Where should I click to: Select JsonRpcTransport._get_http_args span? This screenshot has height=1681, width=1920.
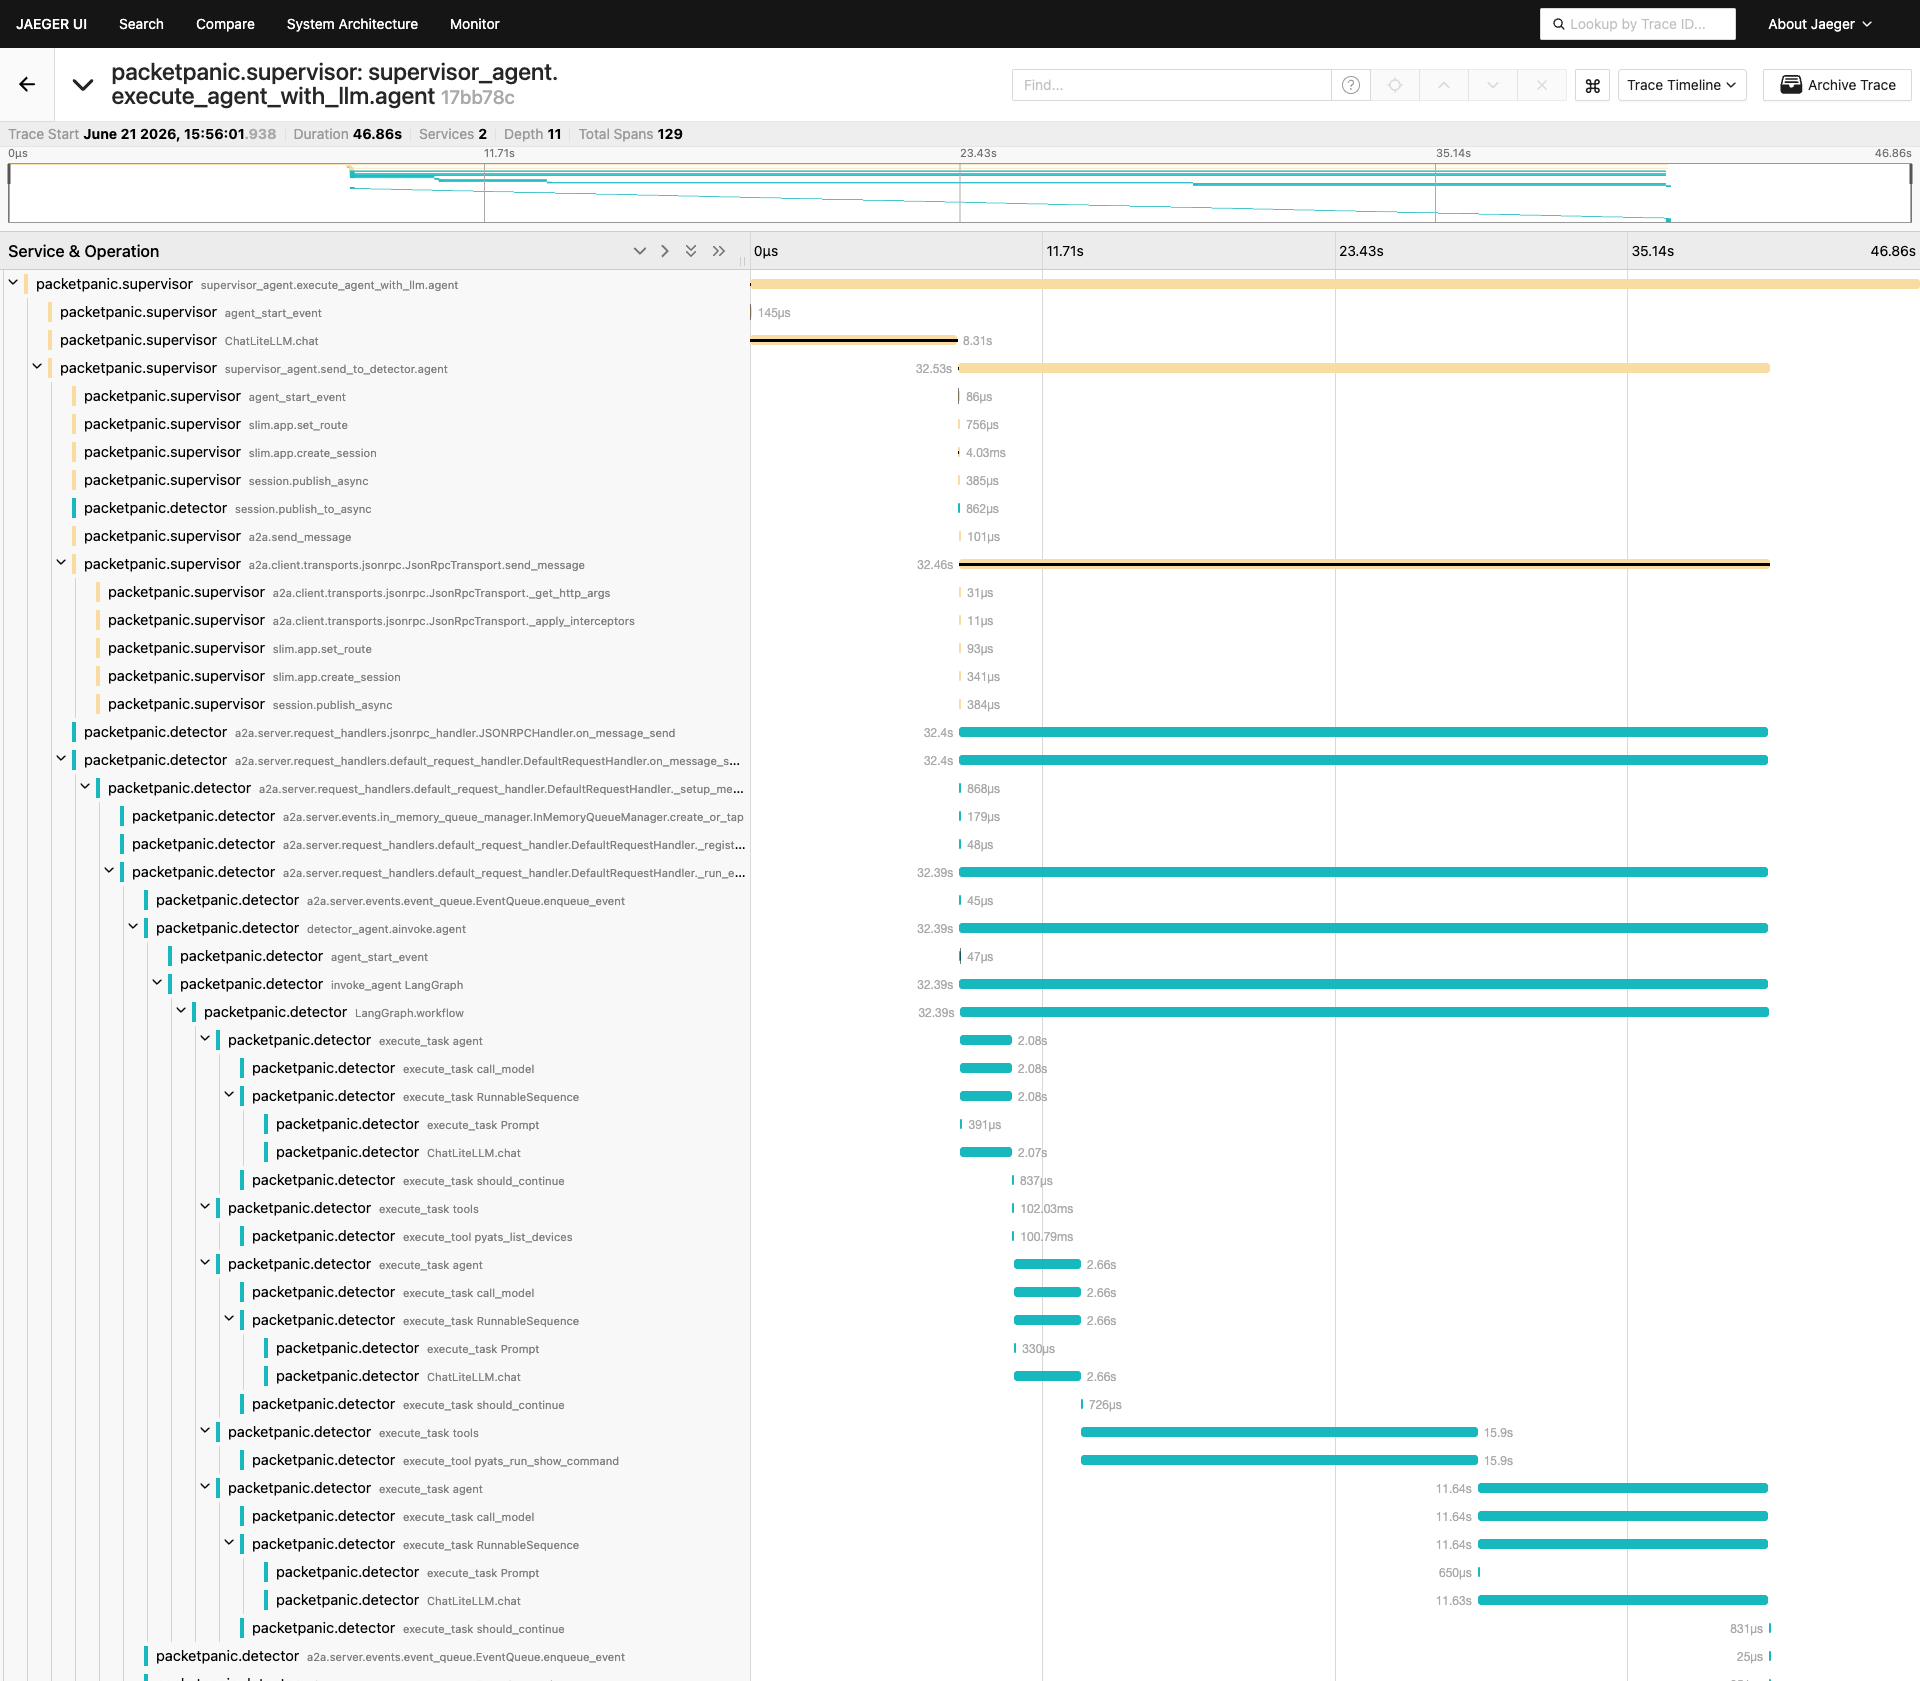[422, 592]
